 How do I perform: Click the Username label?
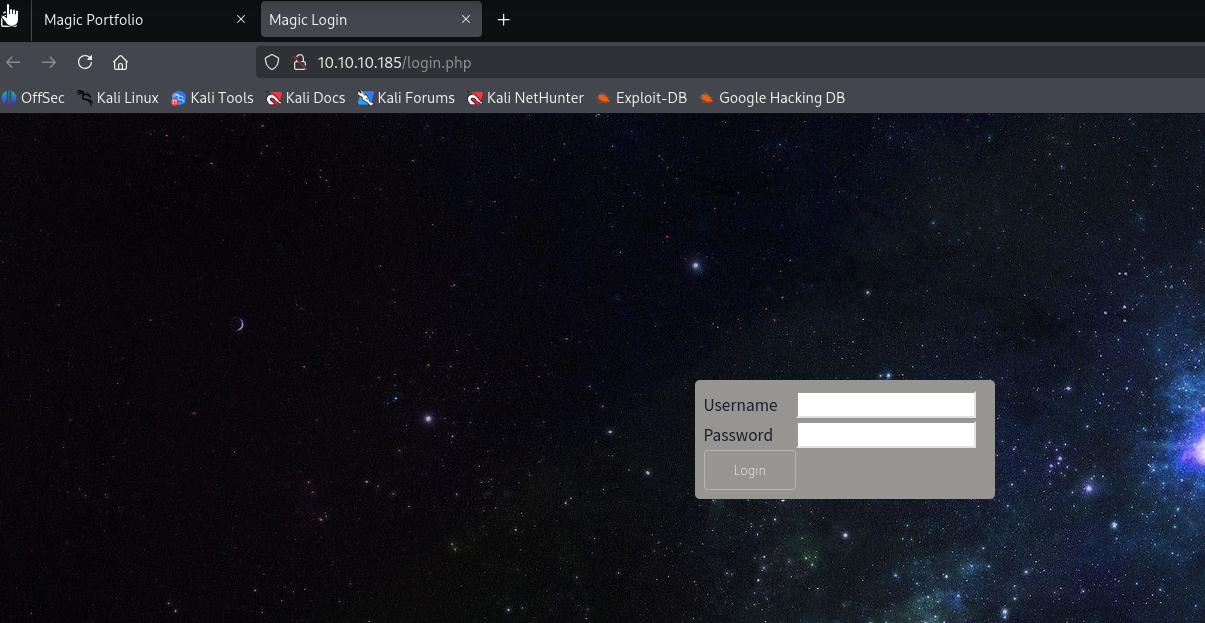tap(740, 405)
